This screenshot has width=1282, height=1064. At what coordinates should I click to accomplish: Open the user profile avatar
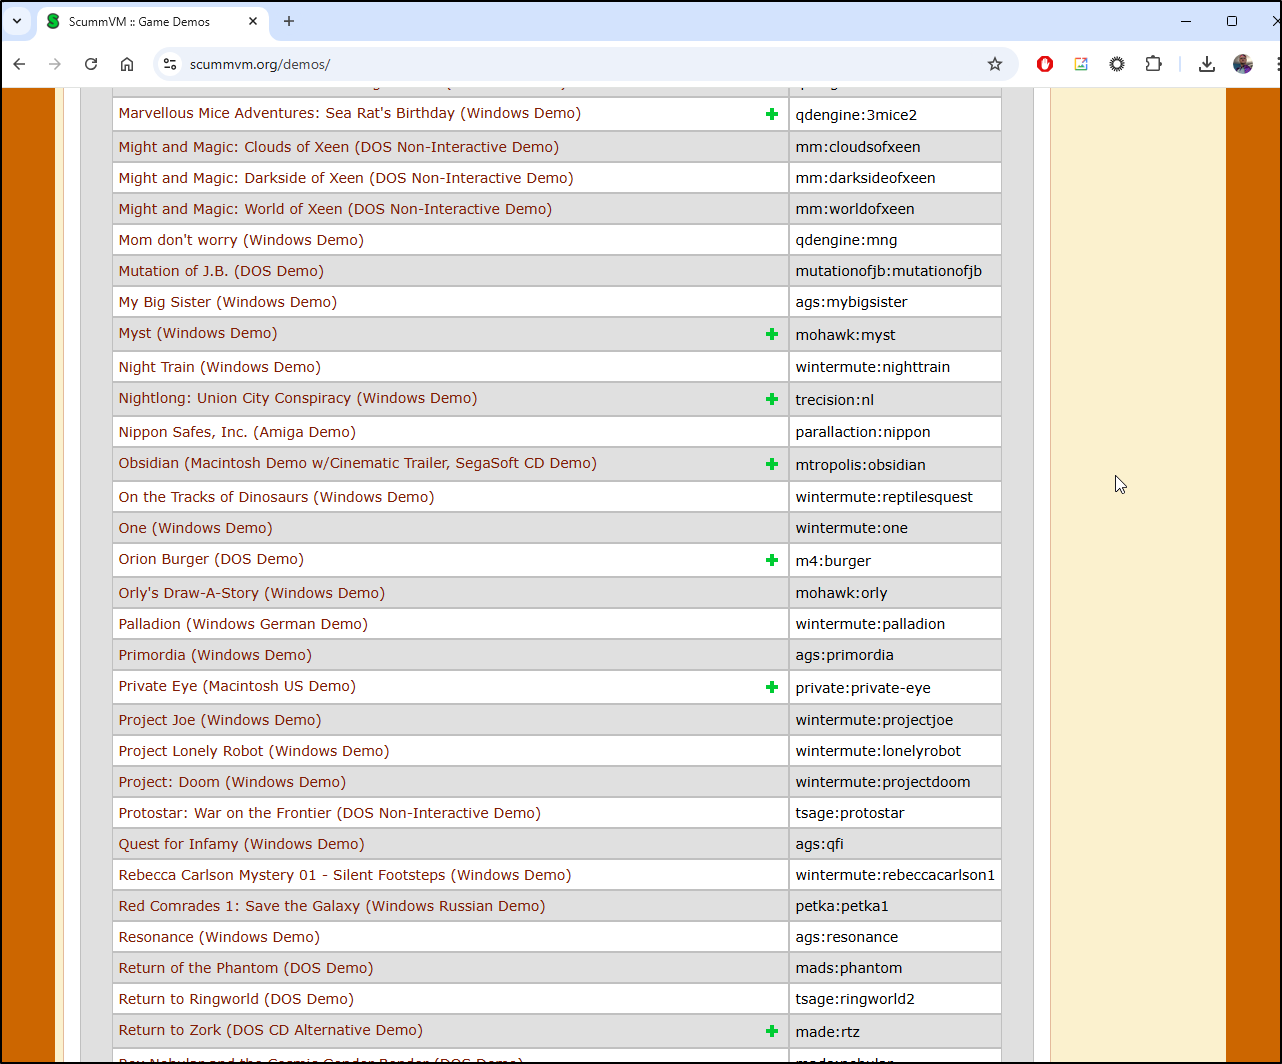1243,64
